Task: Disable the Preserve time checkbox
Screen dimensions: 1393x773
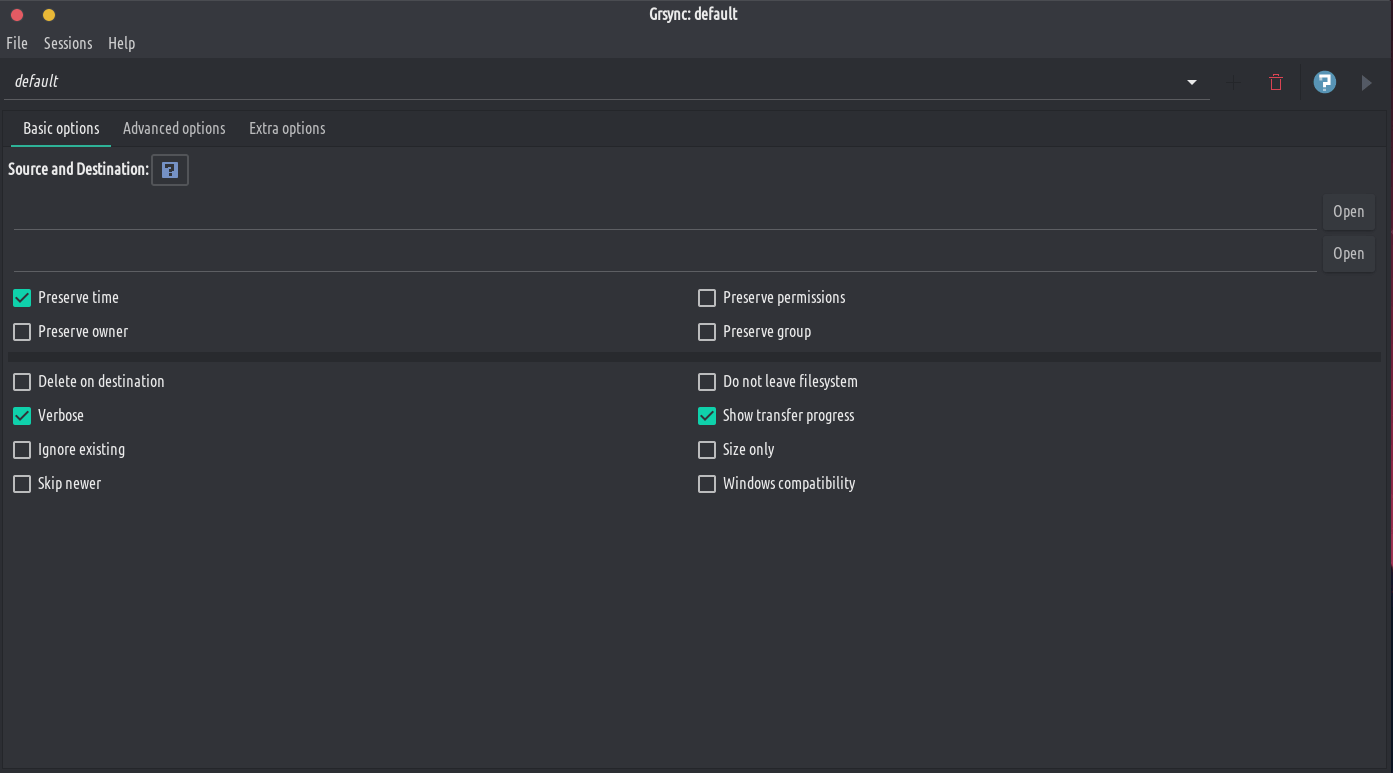Action: pyautogui.click(x=22, y=298)
